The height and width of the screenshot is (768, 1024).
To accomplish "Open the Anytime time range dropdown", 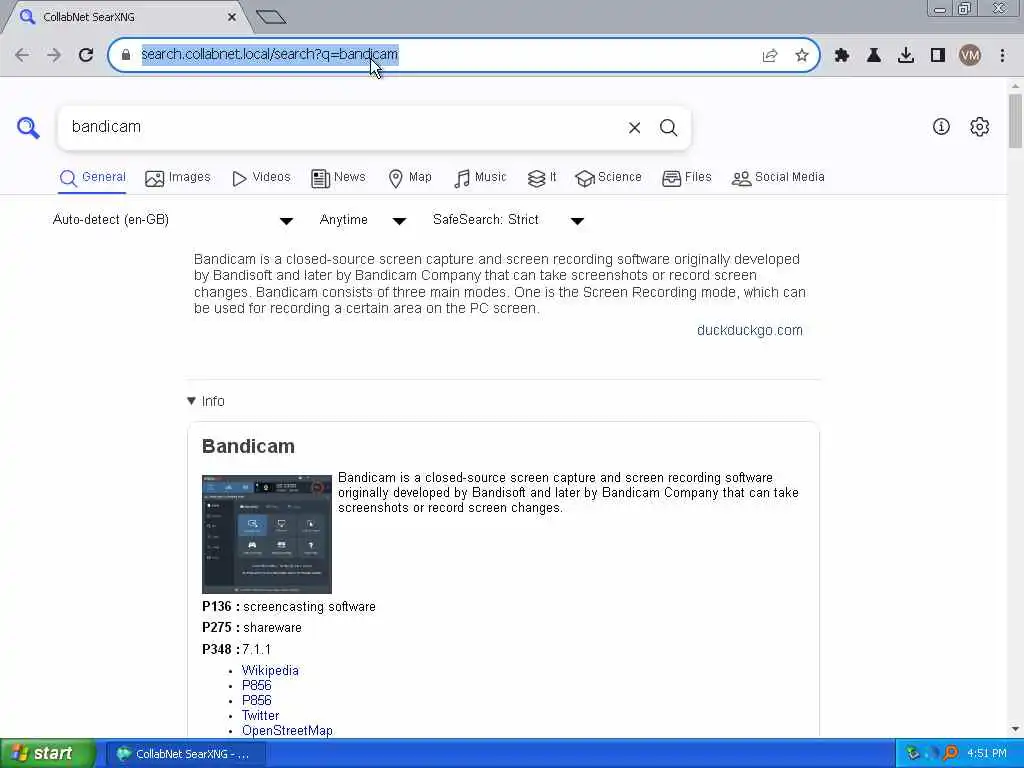I will pyautogui.click(x=363, y=220).
